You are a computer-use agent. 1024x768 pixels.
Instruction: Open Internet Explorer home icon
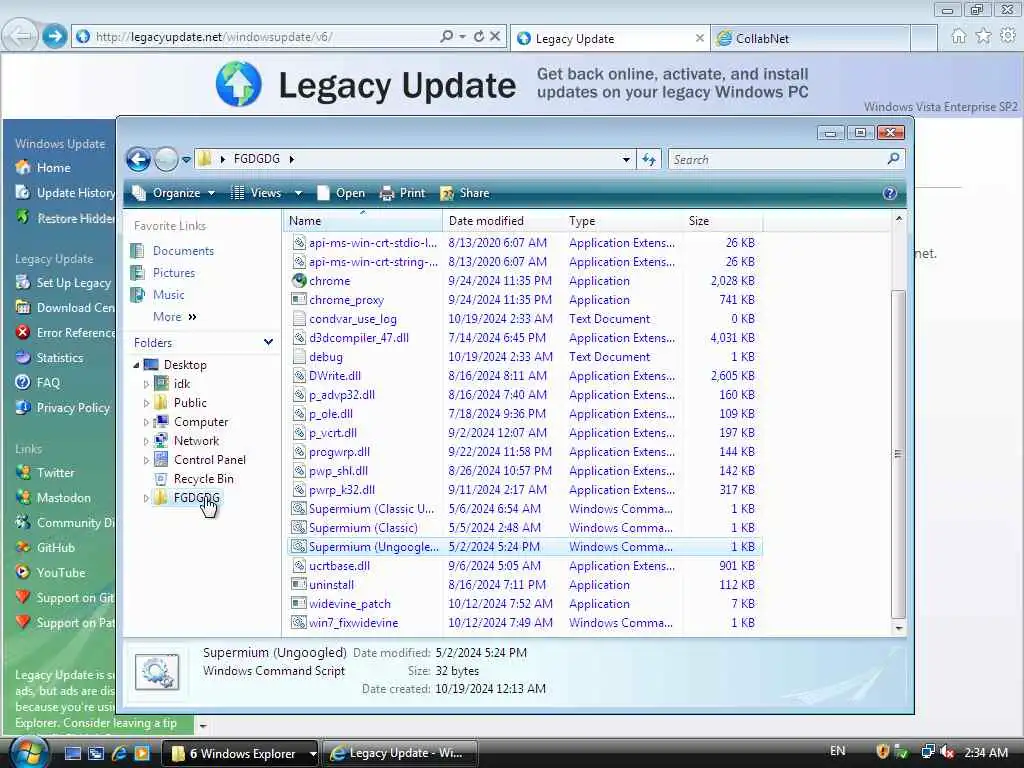[958, 37]
